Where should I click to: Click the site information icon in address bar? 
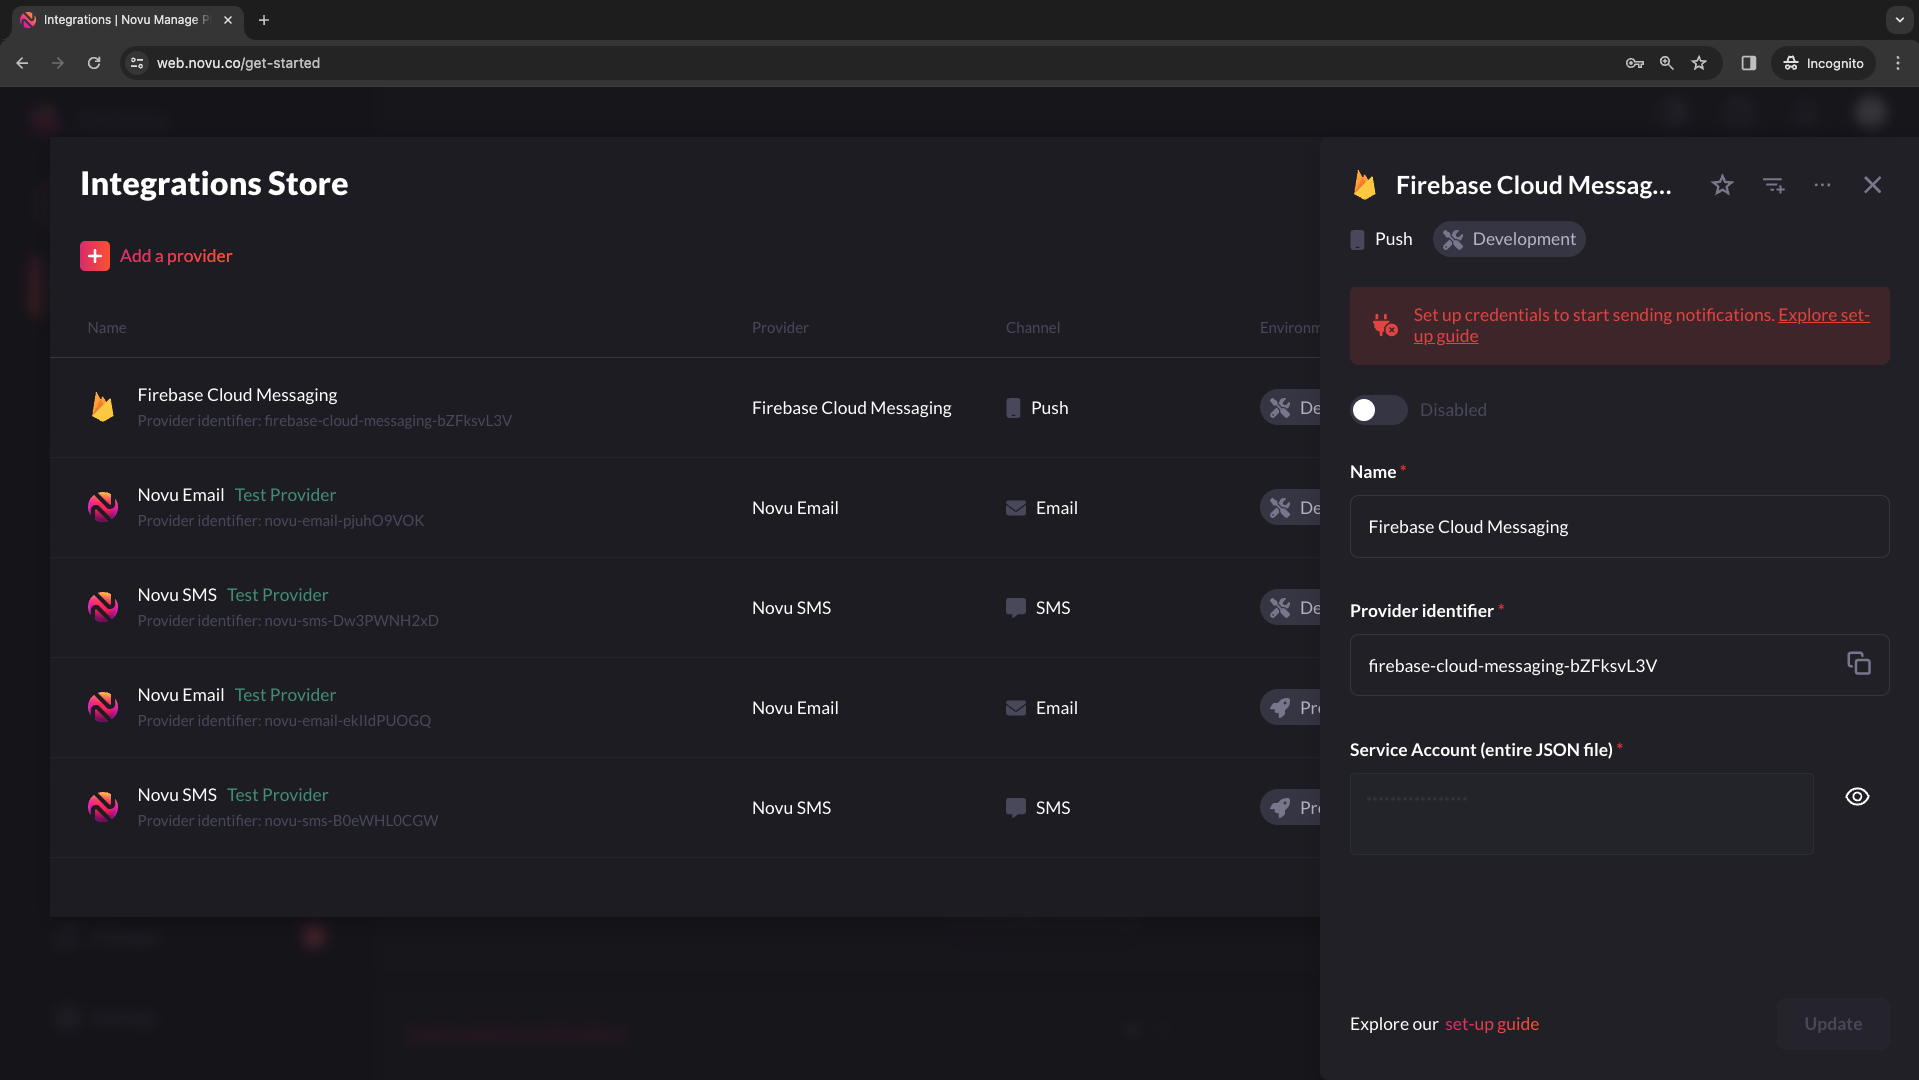[137, 63]
